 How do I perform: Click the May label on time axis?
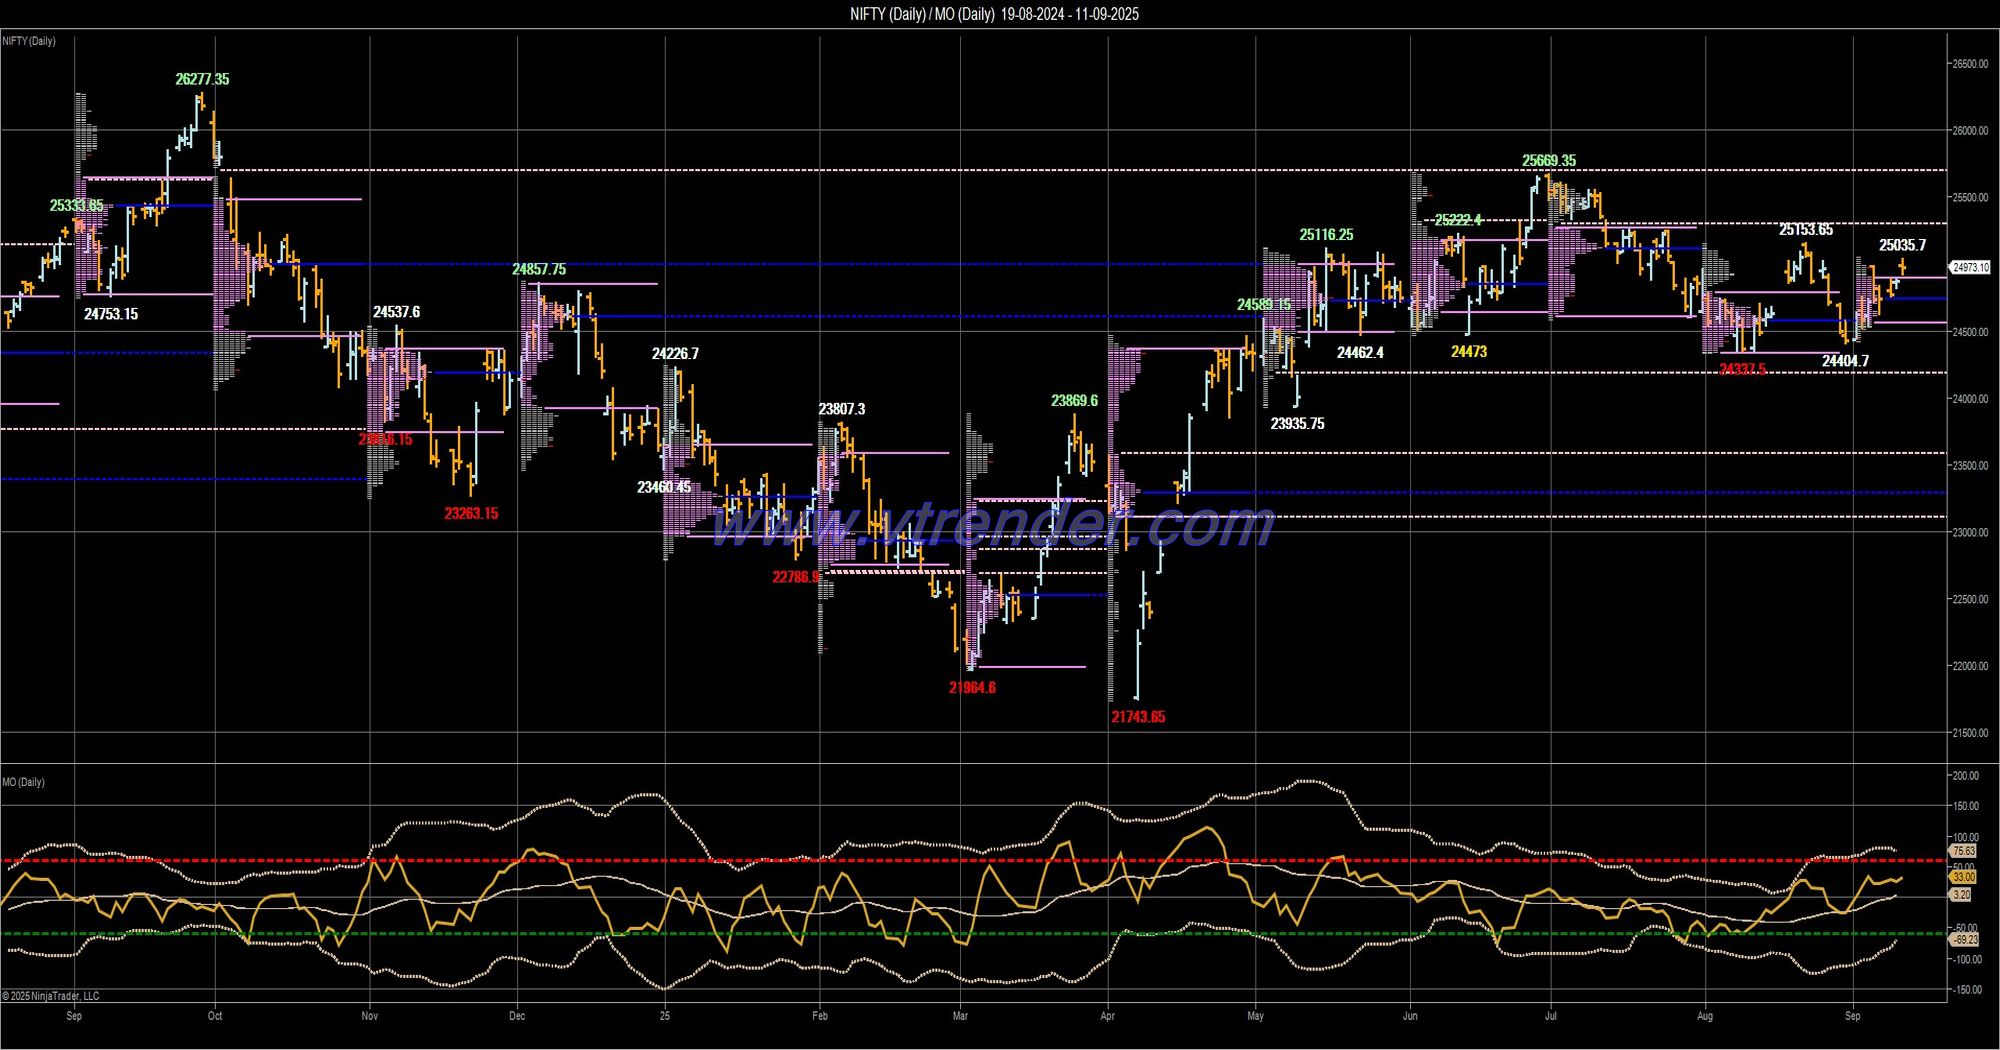coord(1255,1016)
